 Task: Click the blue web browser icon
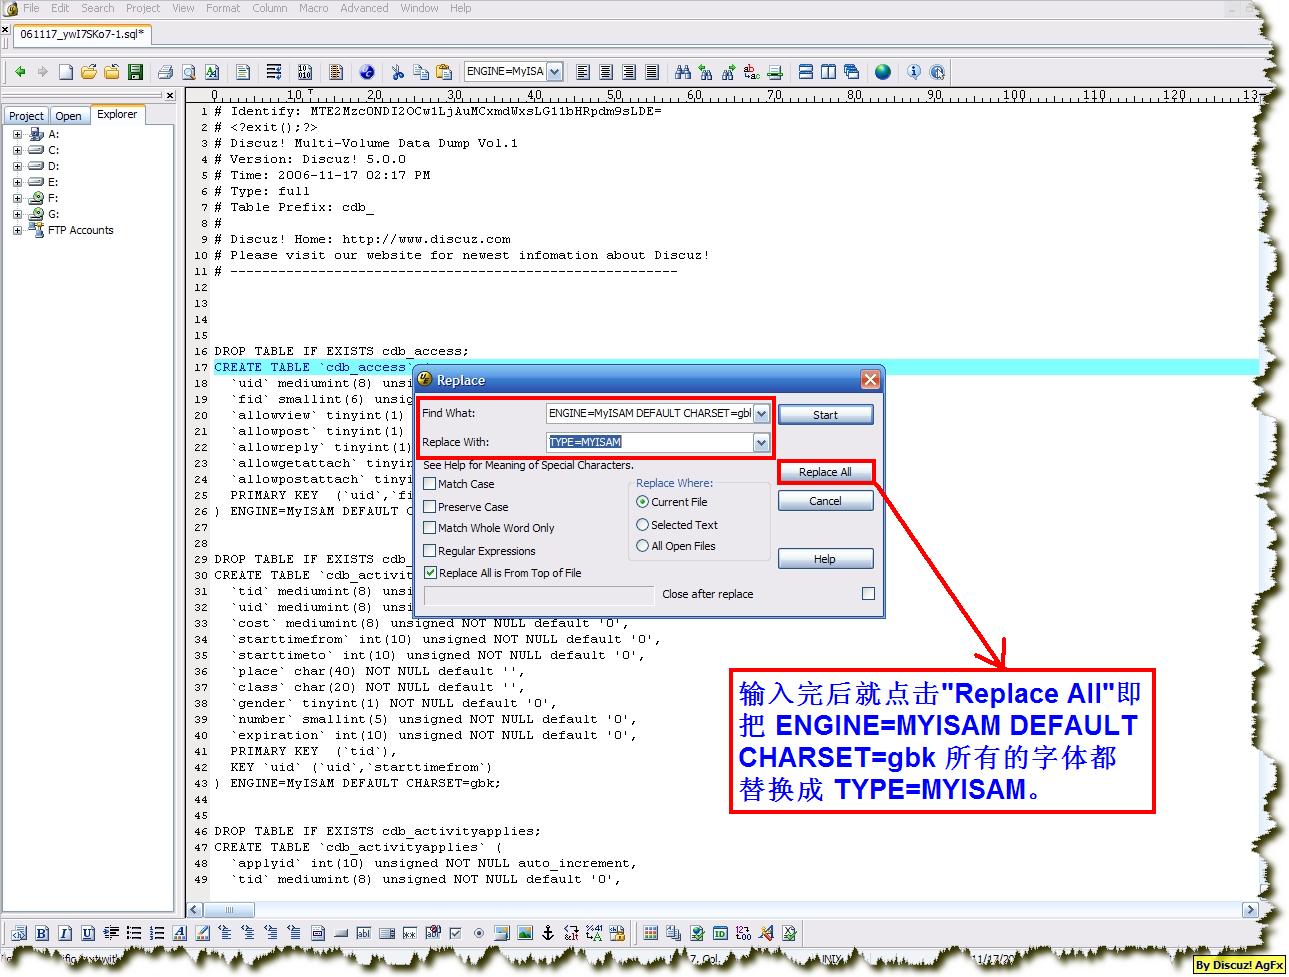(x=367, y=72)
